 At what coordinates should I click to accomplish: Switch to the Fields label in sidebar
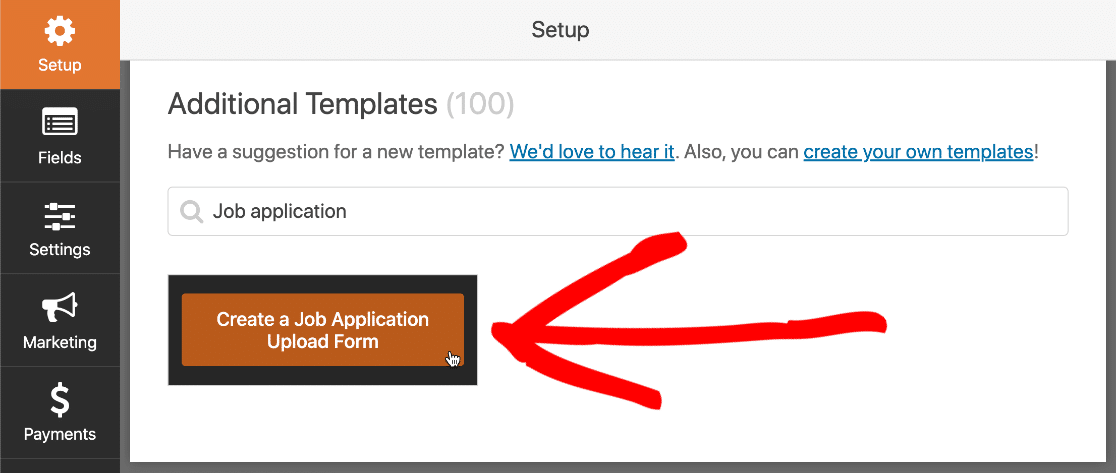coord(60,158)
